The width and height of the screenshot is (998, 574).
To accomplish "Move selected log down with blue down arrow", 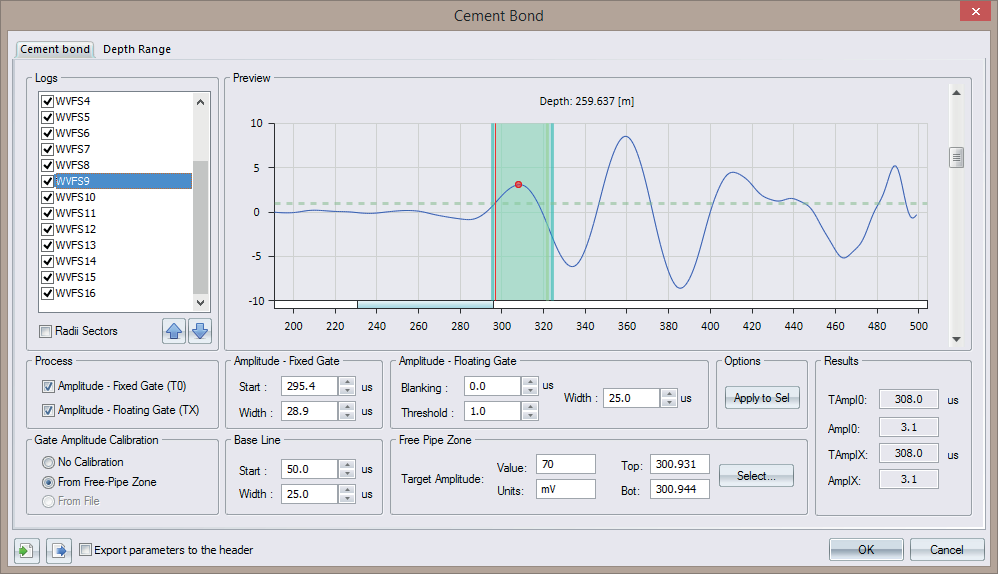I will tap(200, 332).
